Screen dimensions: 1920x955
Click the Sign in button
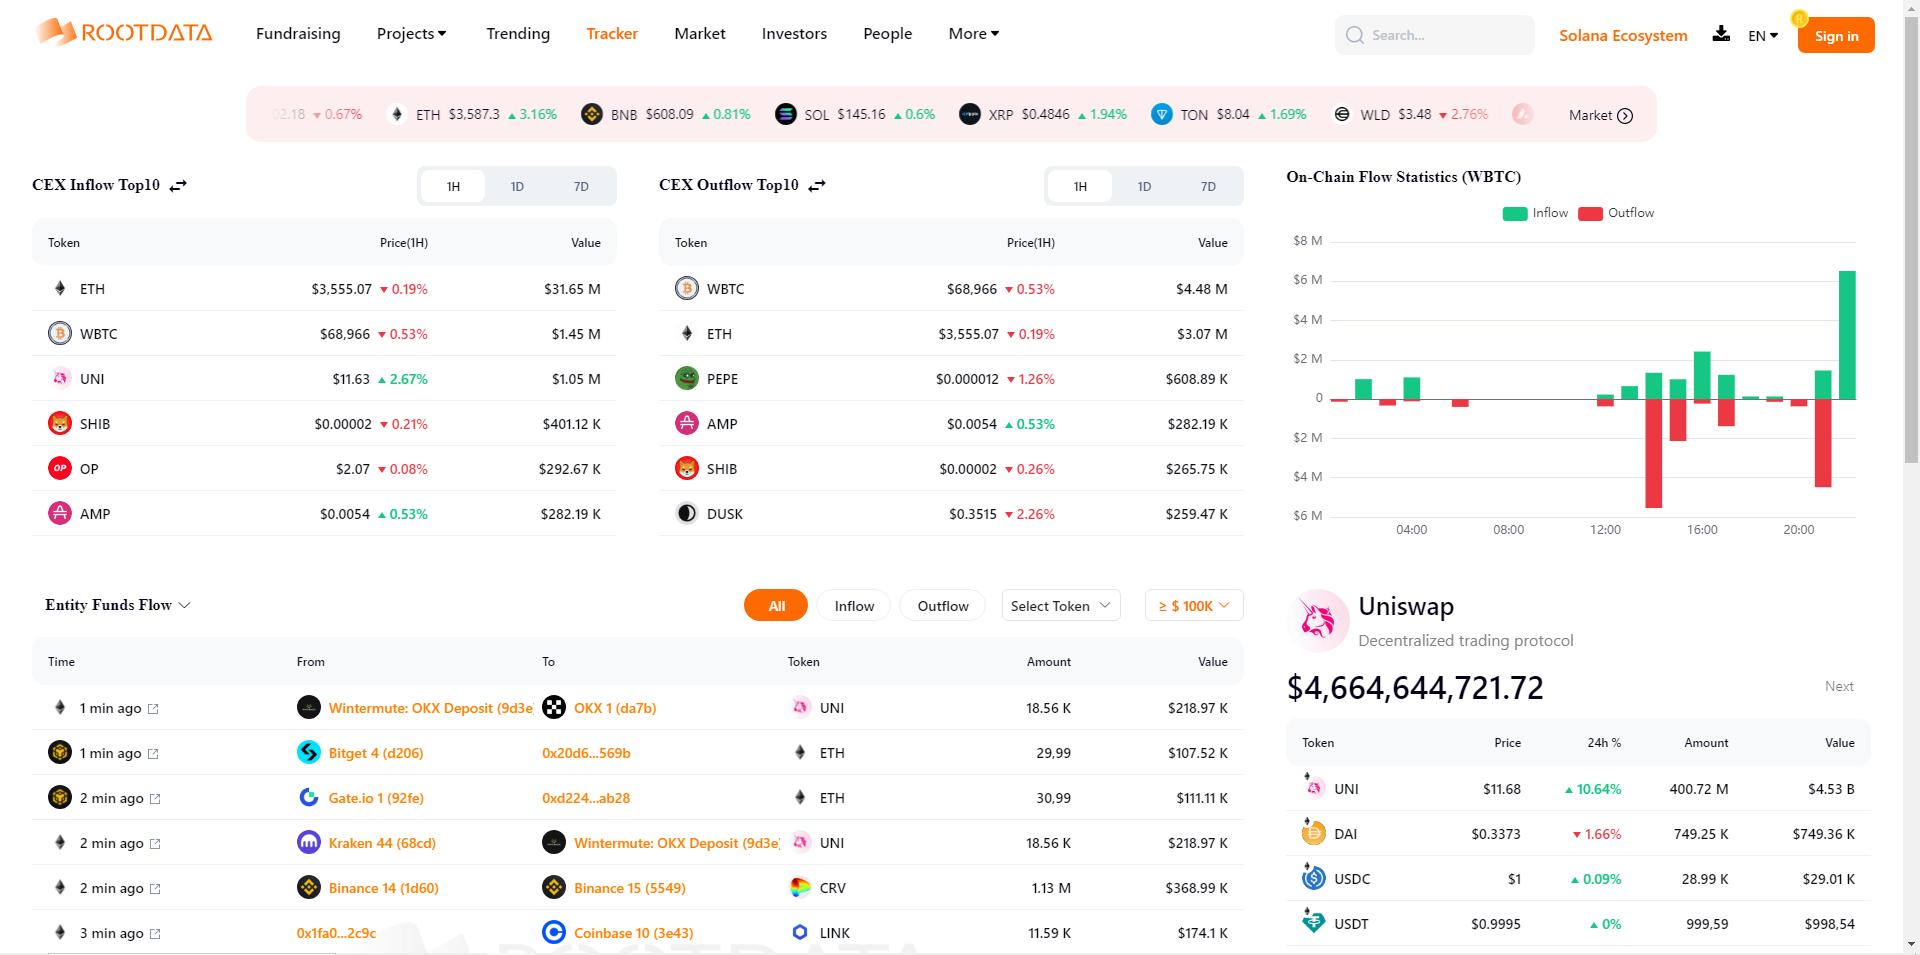click(x=1836, y=35)
